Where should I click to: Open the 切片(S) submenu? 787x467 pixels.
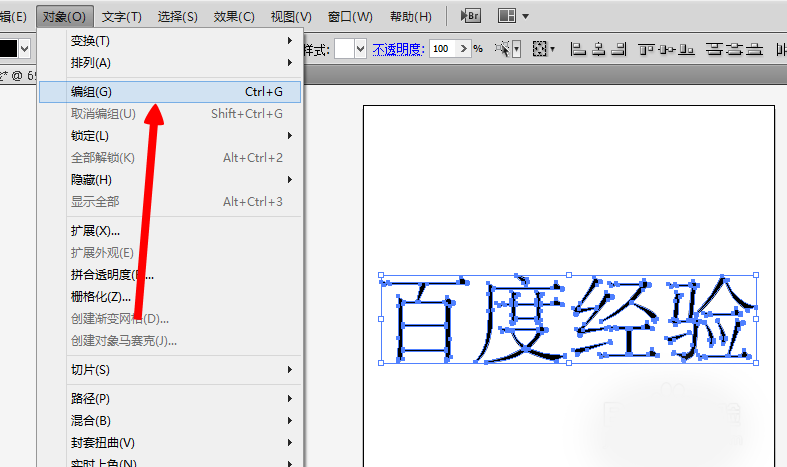tap(170, 370)
